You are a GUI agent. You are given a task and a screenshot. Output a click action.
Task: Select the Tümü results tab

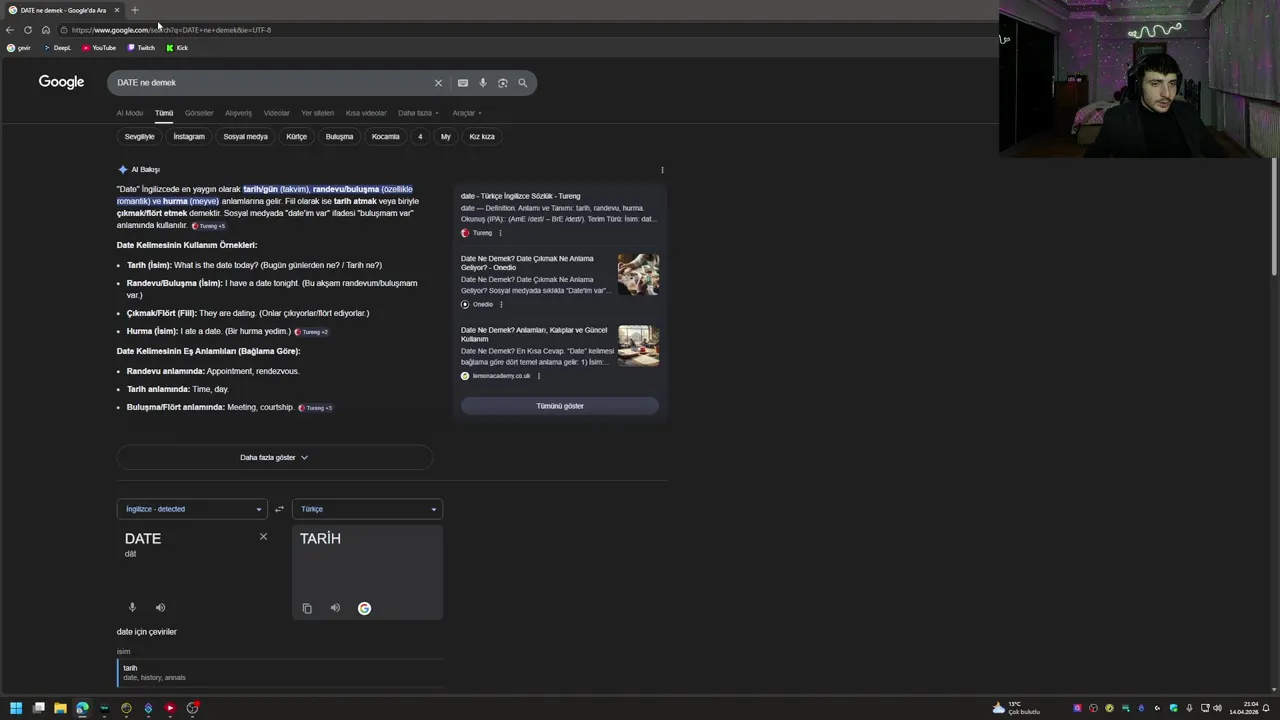pyautogui.click(x=164, y=113)
